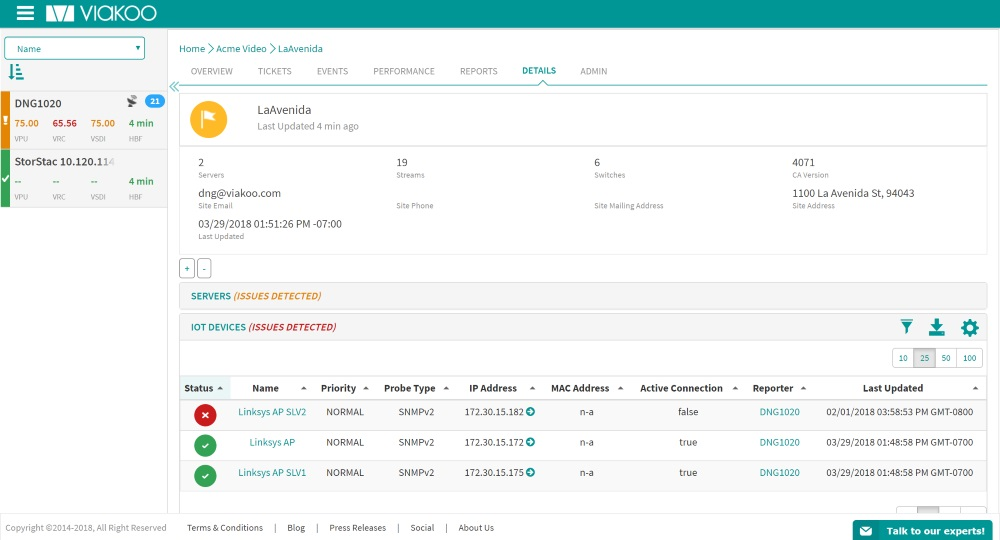Download the IoT devices list
The width and height of the screenshot is (1000, 540).
936,327
